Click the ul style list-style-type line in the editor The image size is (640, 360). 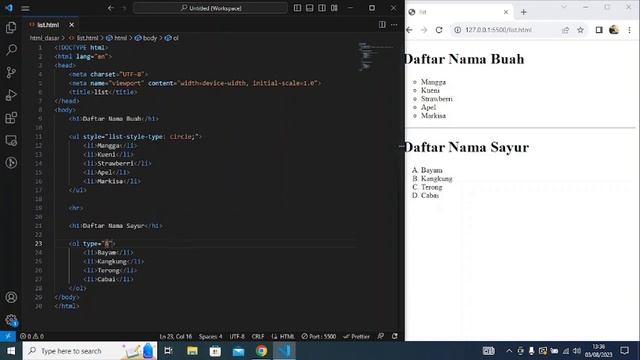135,137
